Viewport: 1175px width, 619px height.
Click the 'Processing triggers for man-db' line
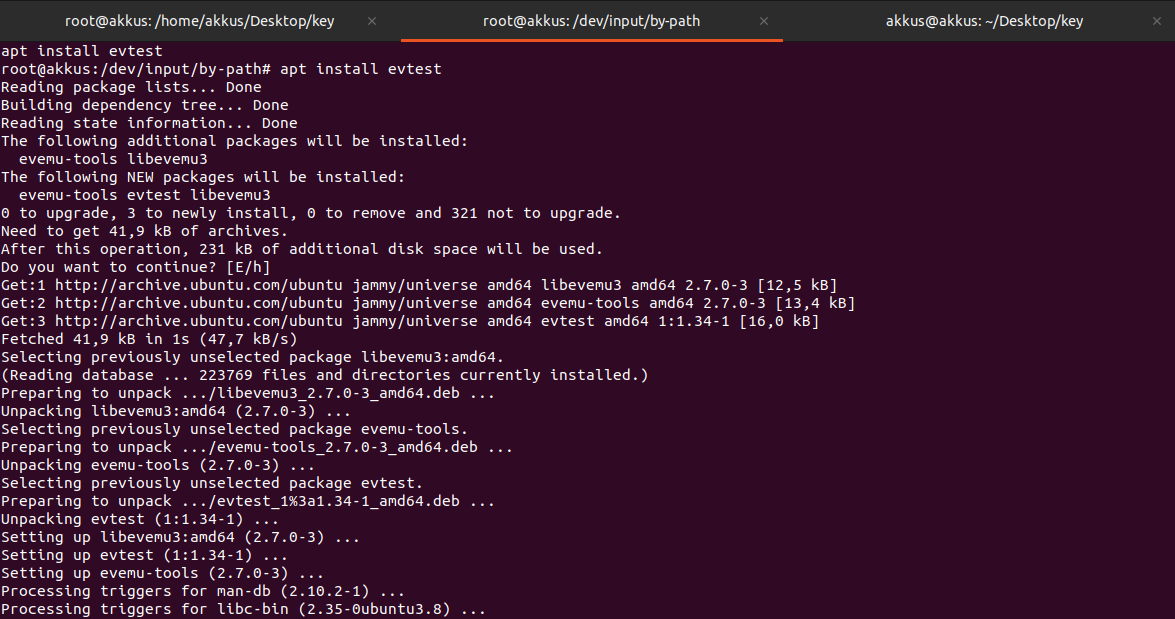click(x=202, y=591)
